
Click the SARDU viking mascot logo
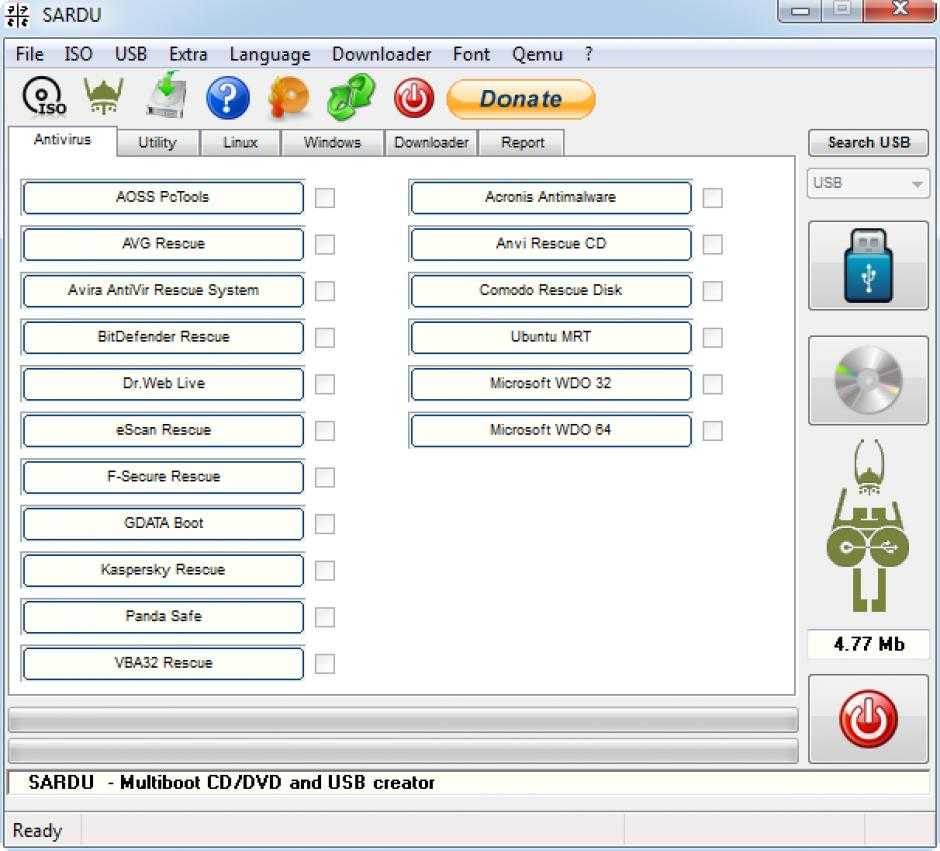[x=868, y=526]
